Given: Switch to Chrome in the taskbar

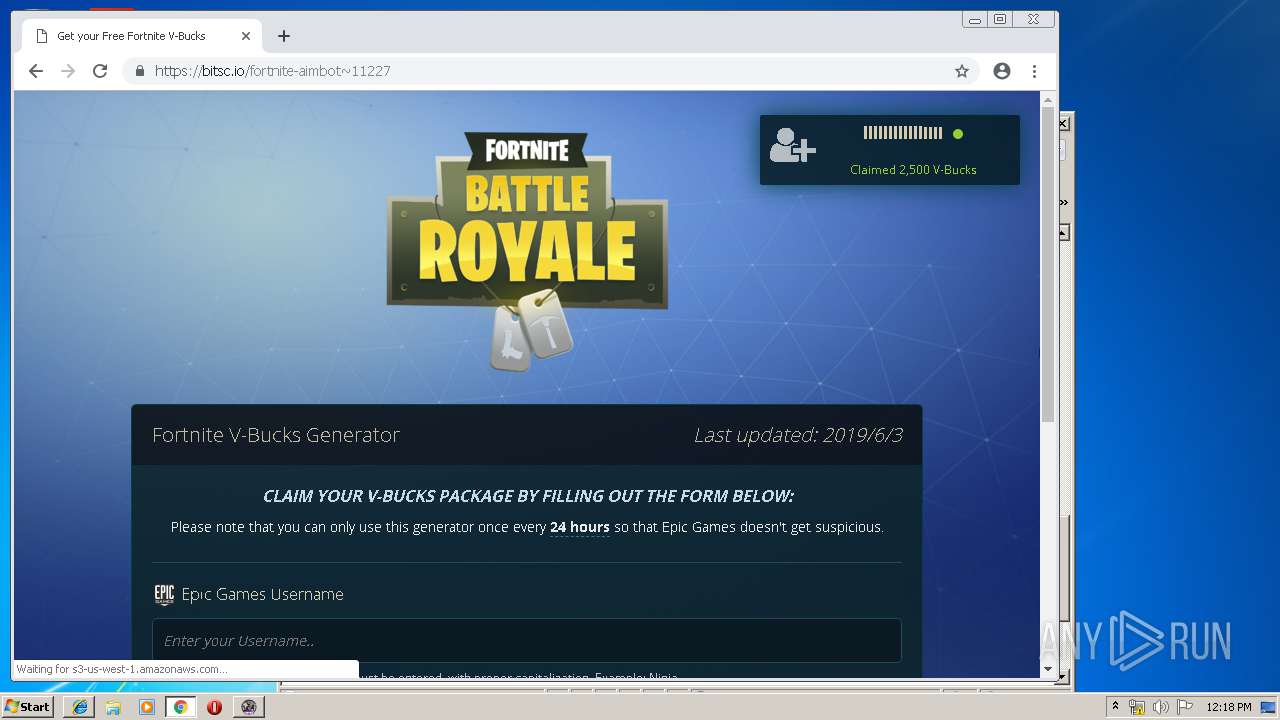Looking at the screenshot, I should (x=180, y=707).
